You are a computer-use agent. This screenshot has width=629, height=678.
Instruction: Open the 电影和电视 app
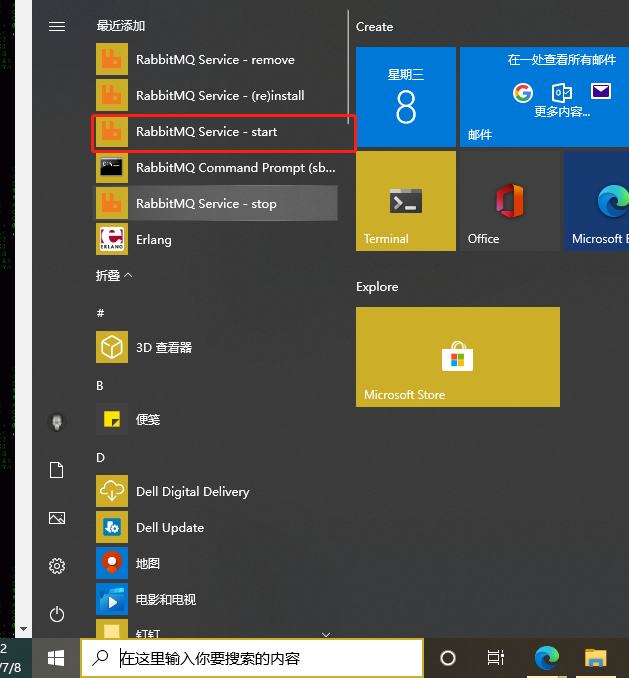click(x=216, y=599)
